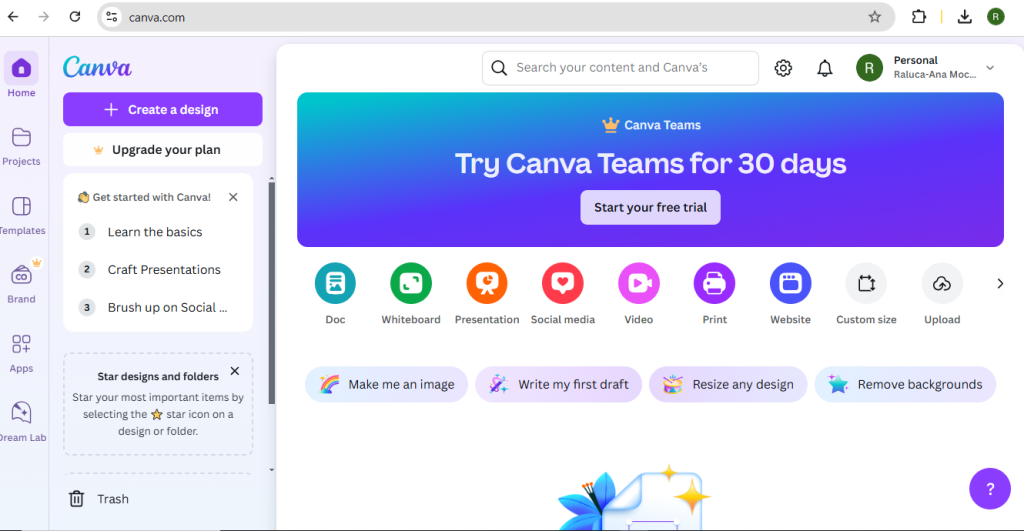Go back in the browser
This screenshot has height=531, width=1024.
13,17
